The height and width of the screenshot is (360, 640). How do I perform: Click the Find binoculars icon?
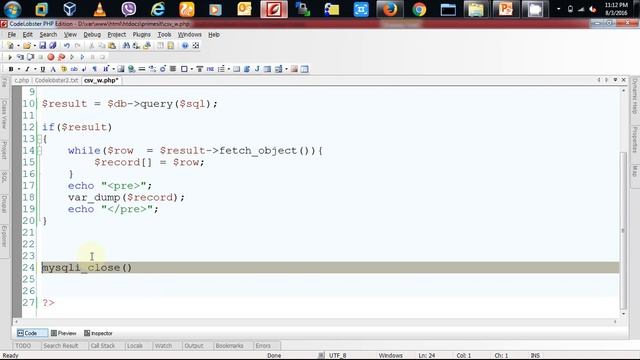[x=127, y=46]
